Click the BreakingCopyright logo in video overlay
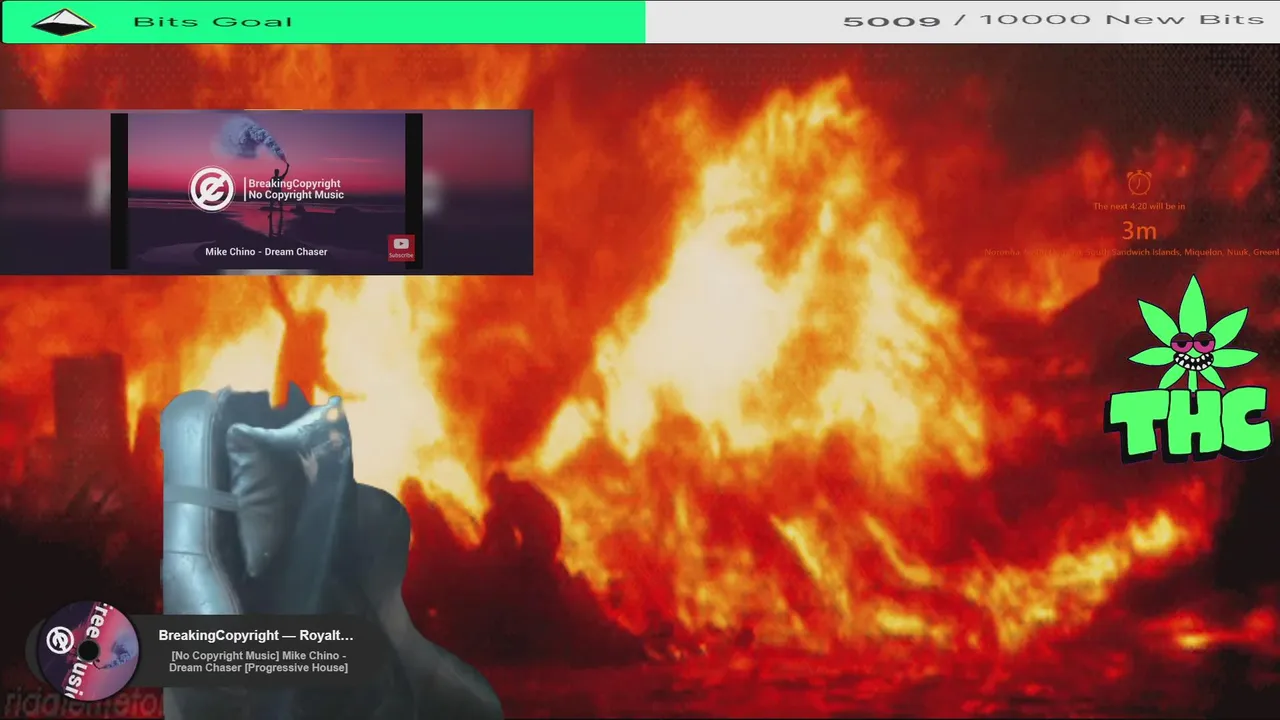1280x720 pixels. pyautogui.click(x=212, y=189)
